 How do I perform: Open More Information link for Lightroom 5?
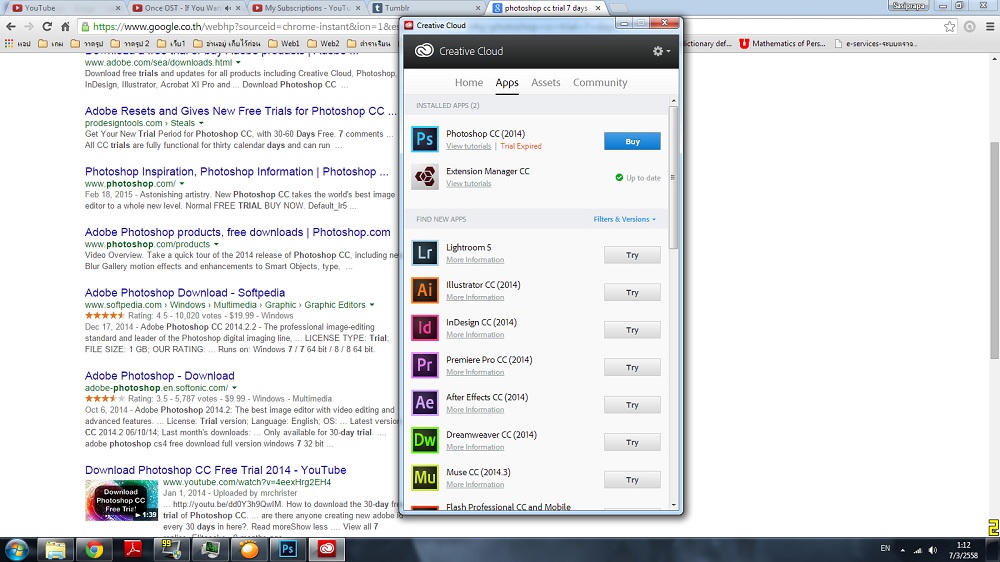pos(474,260)
